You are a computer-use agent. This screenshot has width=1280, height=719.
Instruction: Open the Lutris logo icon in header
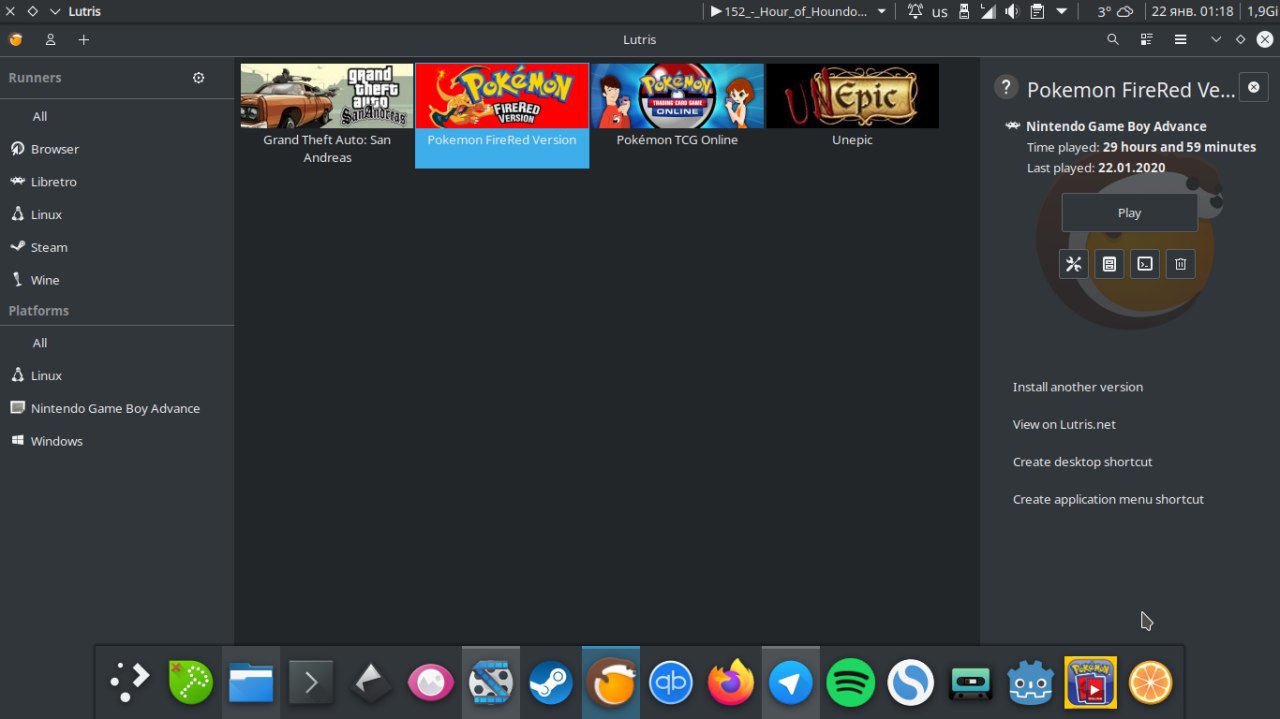(15, 40)
